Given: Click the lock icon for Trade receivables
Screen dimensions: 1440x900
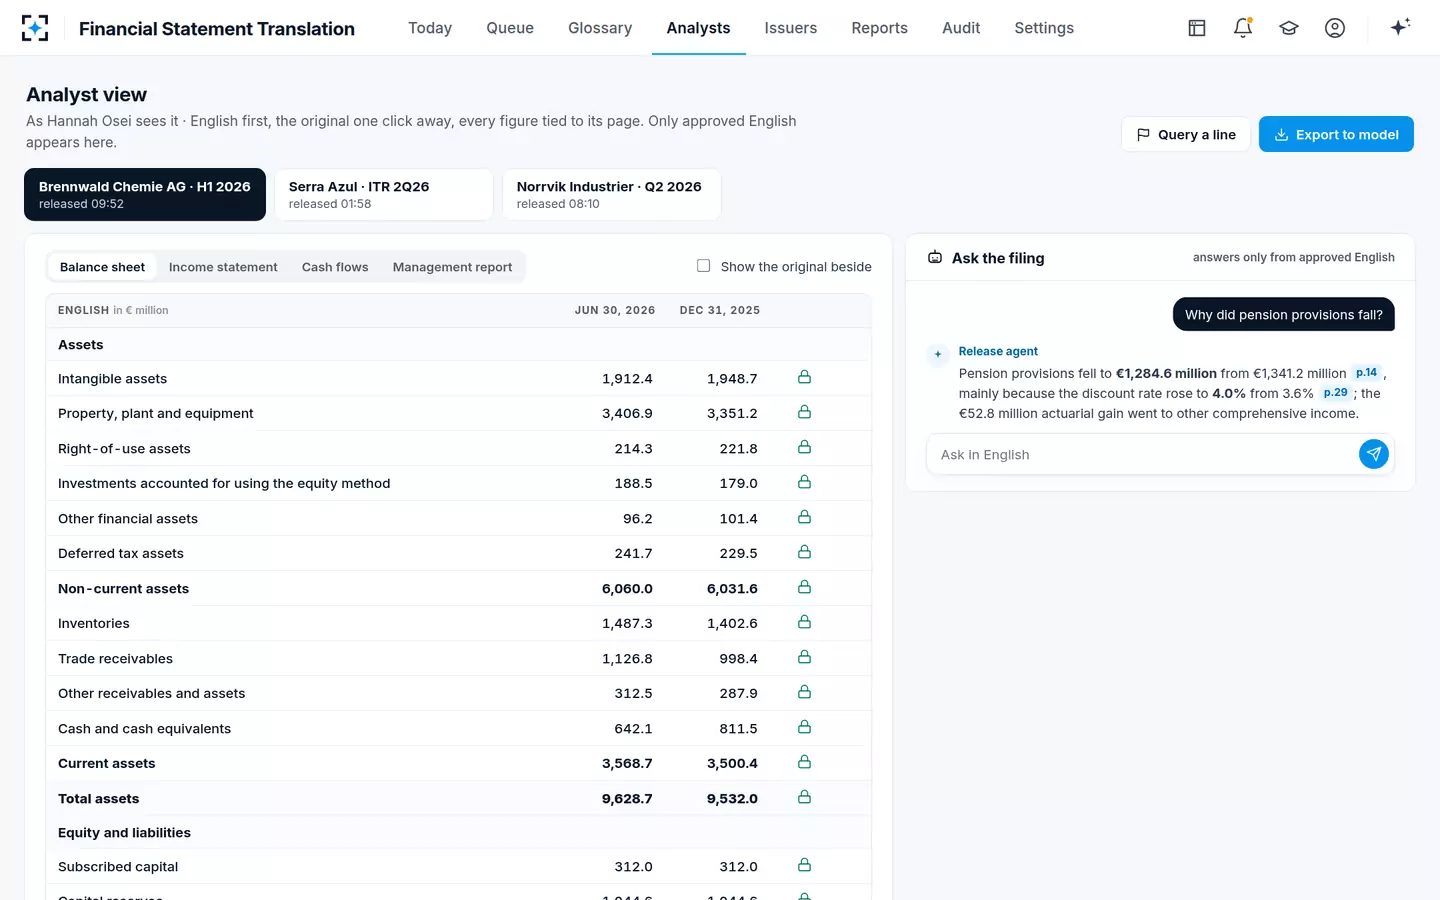Looking at the screenshot, I should [804, 657].
